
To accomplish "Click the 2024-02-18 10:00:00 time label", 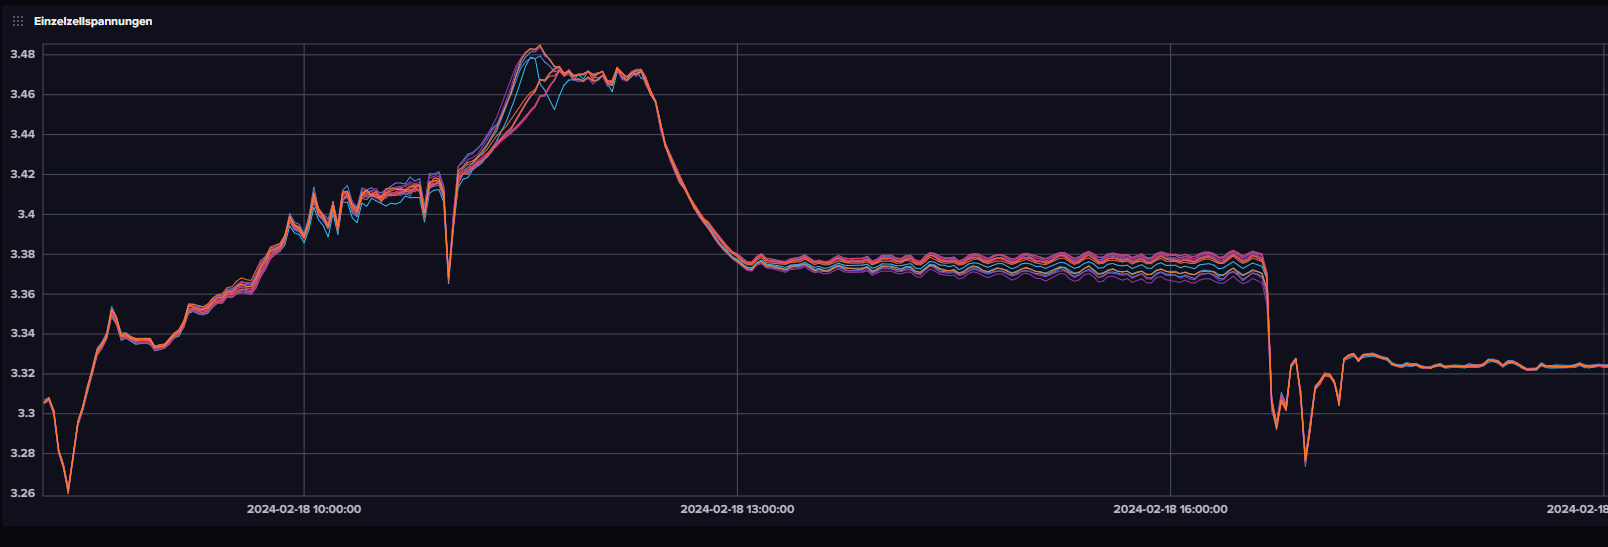I will coord(304,509).
